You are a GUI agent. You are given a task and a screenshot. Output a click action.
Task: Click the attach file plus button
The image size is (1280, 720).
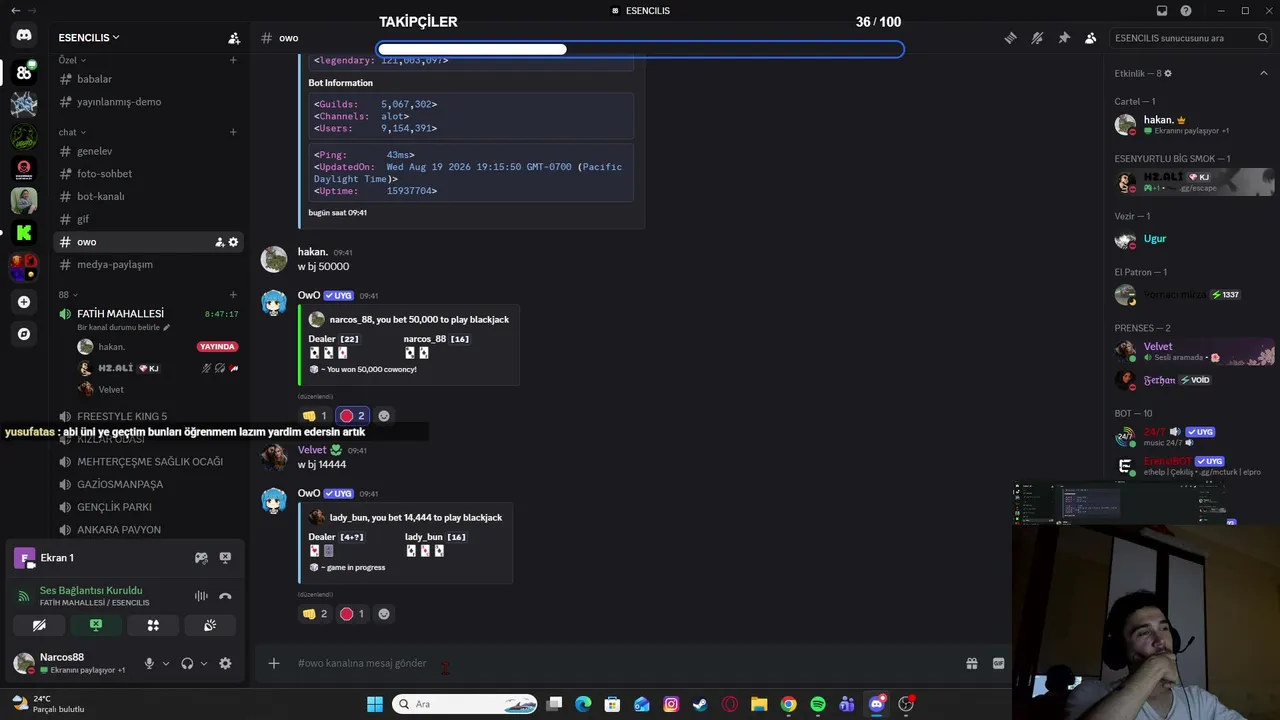point(274,663)
